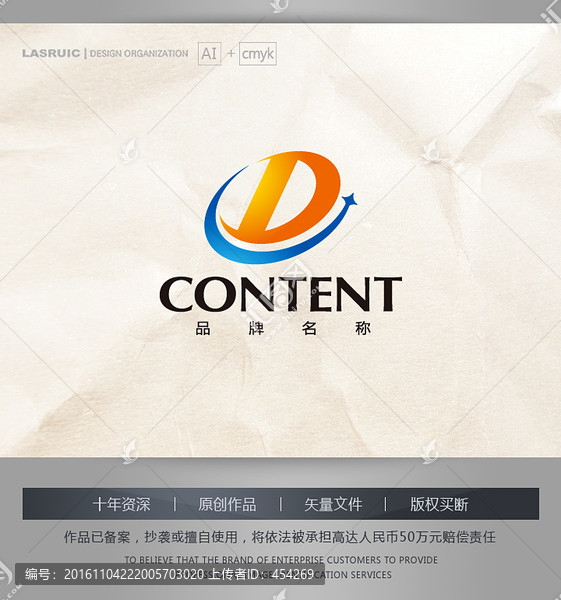This screenshot has height=600, width=561.
Task: Click 版权买断 in the dark banner
Action: [x=439, y=504]
